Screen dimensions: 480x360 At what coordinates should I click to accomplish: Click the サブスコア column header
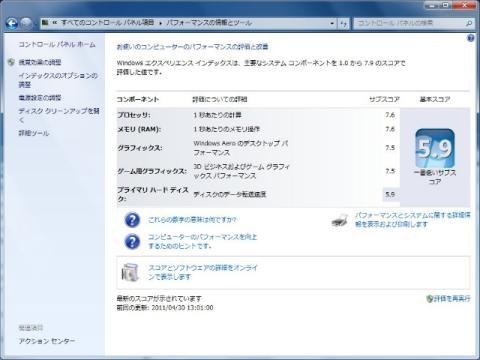pyautogui.click(x=384, y=99)
